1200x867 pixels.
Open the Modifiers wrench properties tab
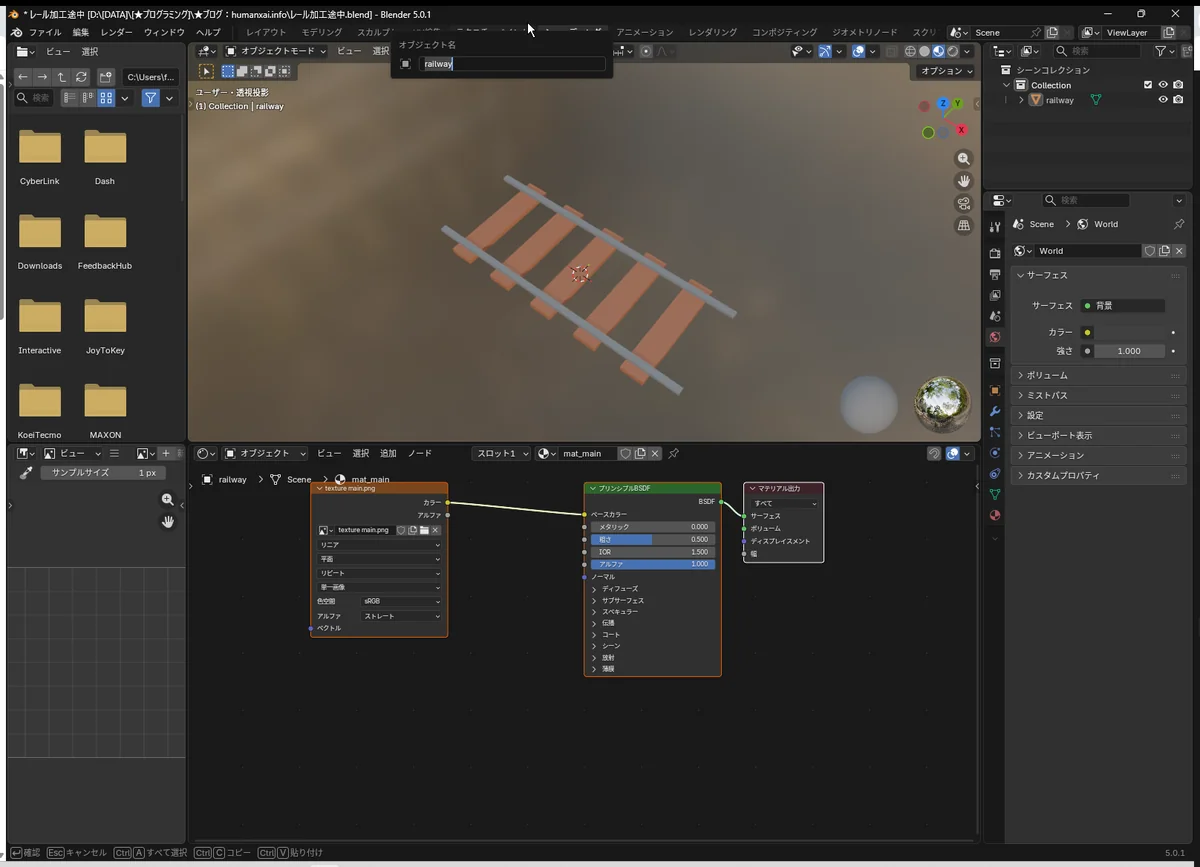994,411
